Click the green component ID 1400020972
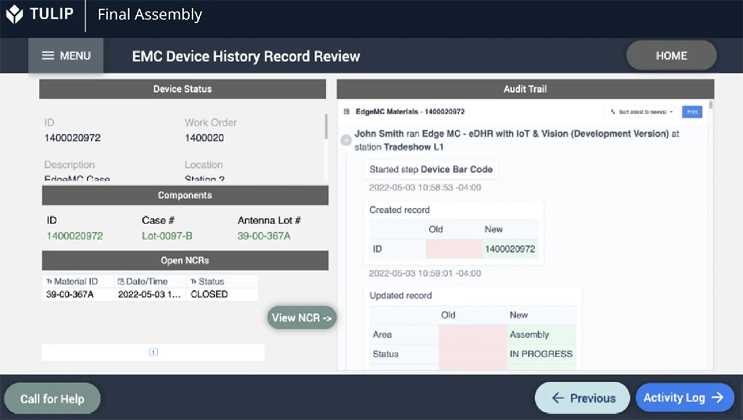The width and height of the screenshot is (743, 420). pos(75,236)
